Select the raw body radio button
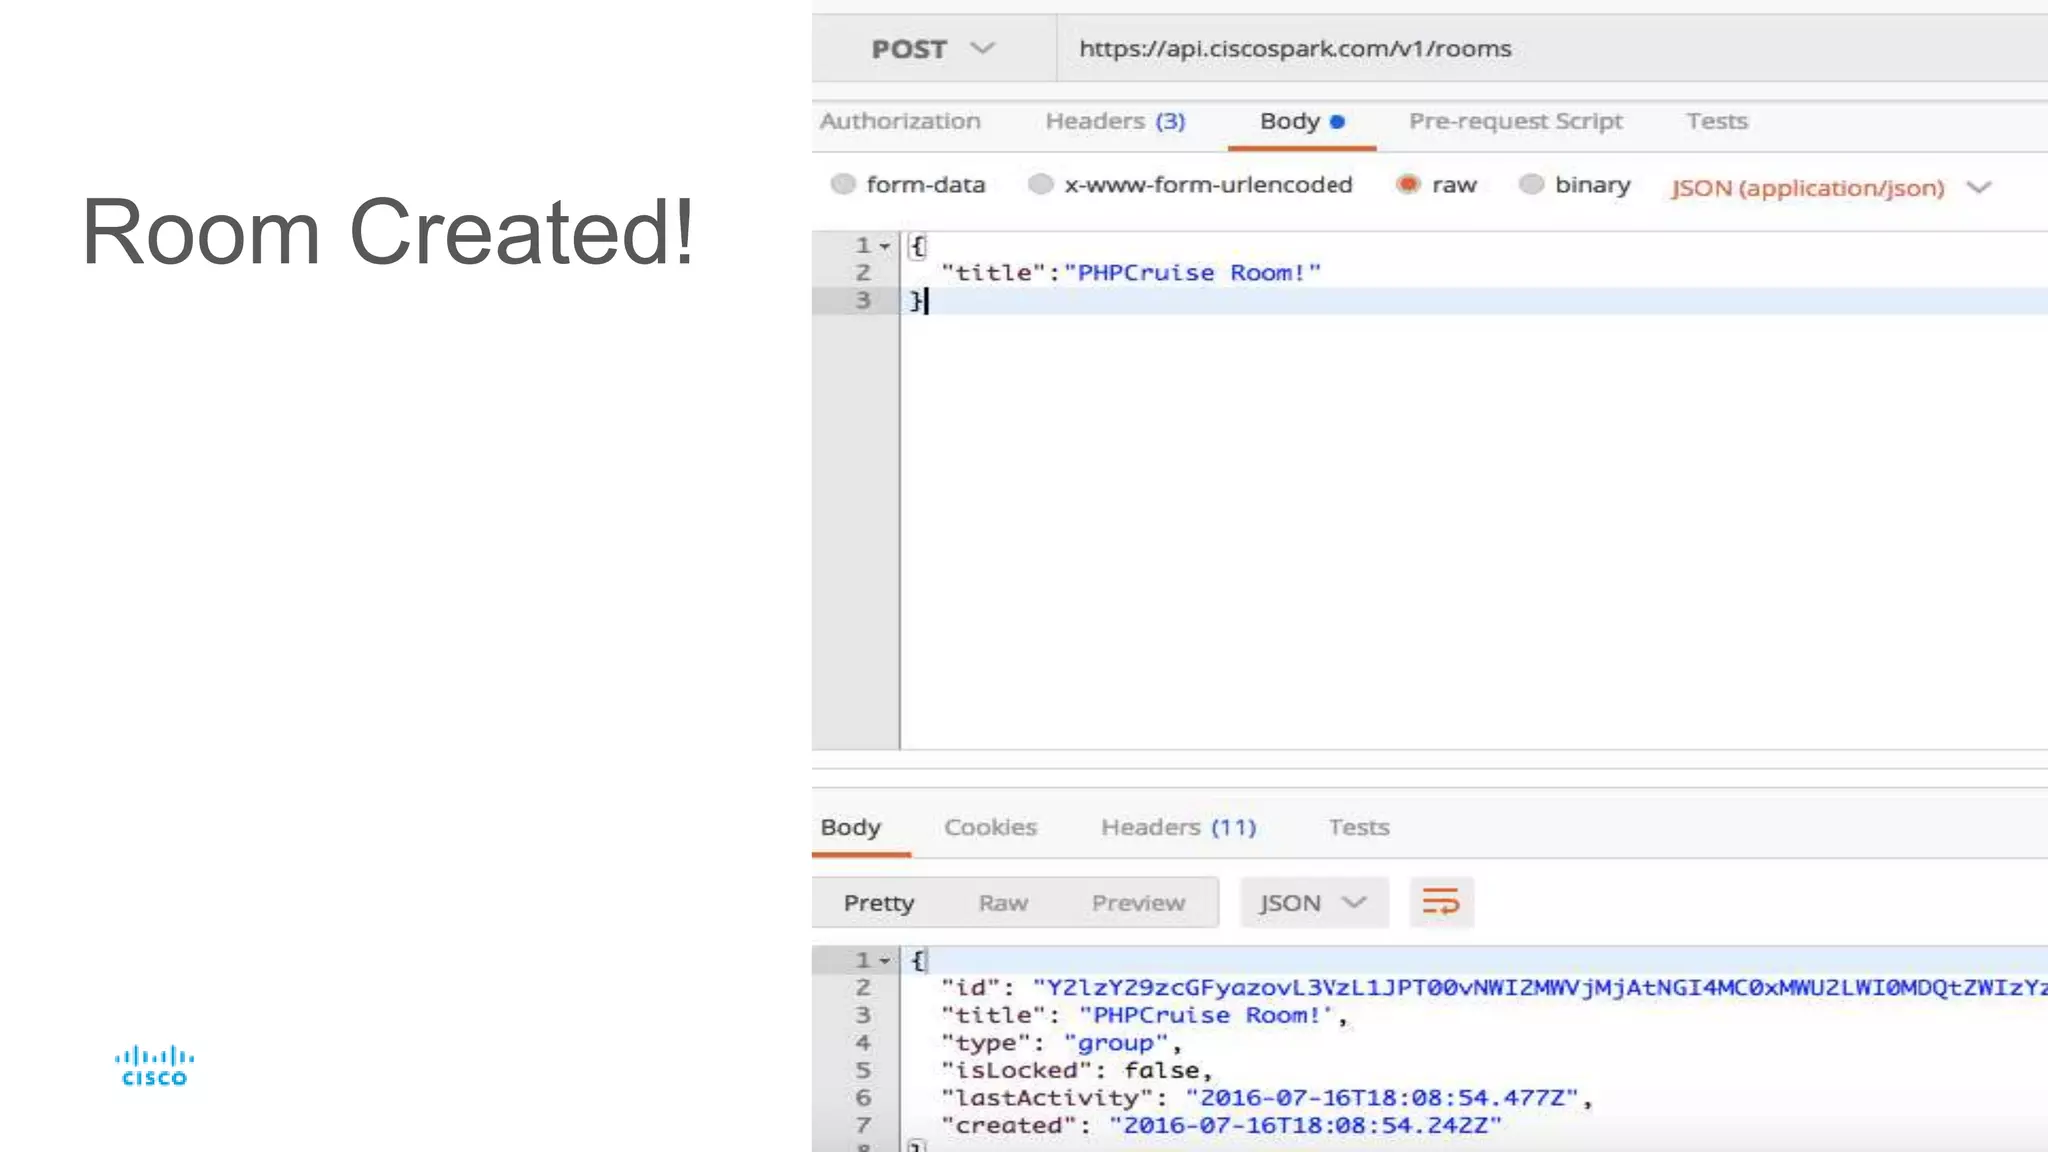 pos(1408,184)
